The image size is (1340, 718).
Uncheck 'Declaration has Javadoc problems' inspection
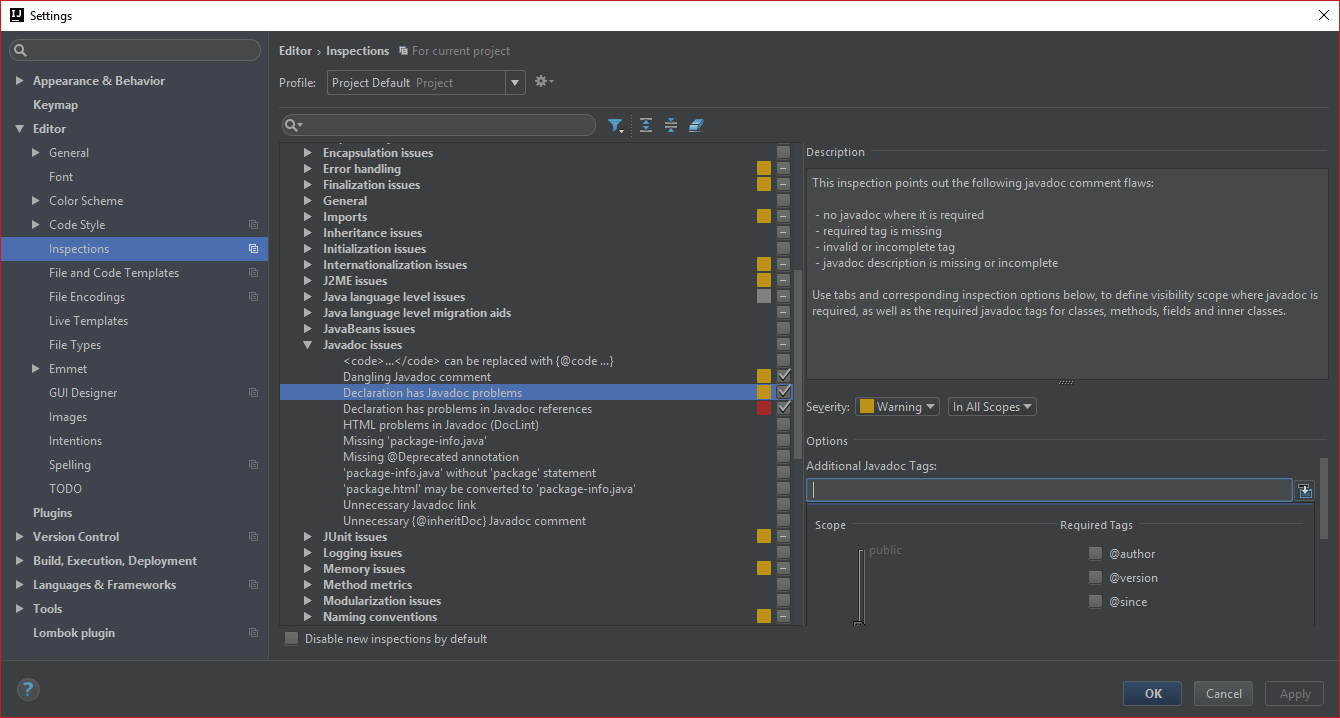tap(783, 392)
